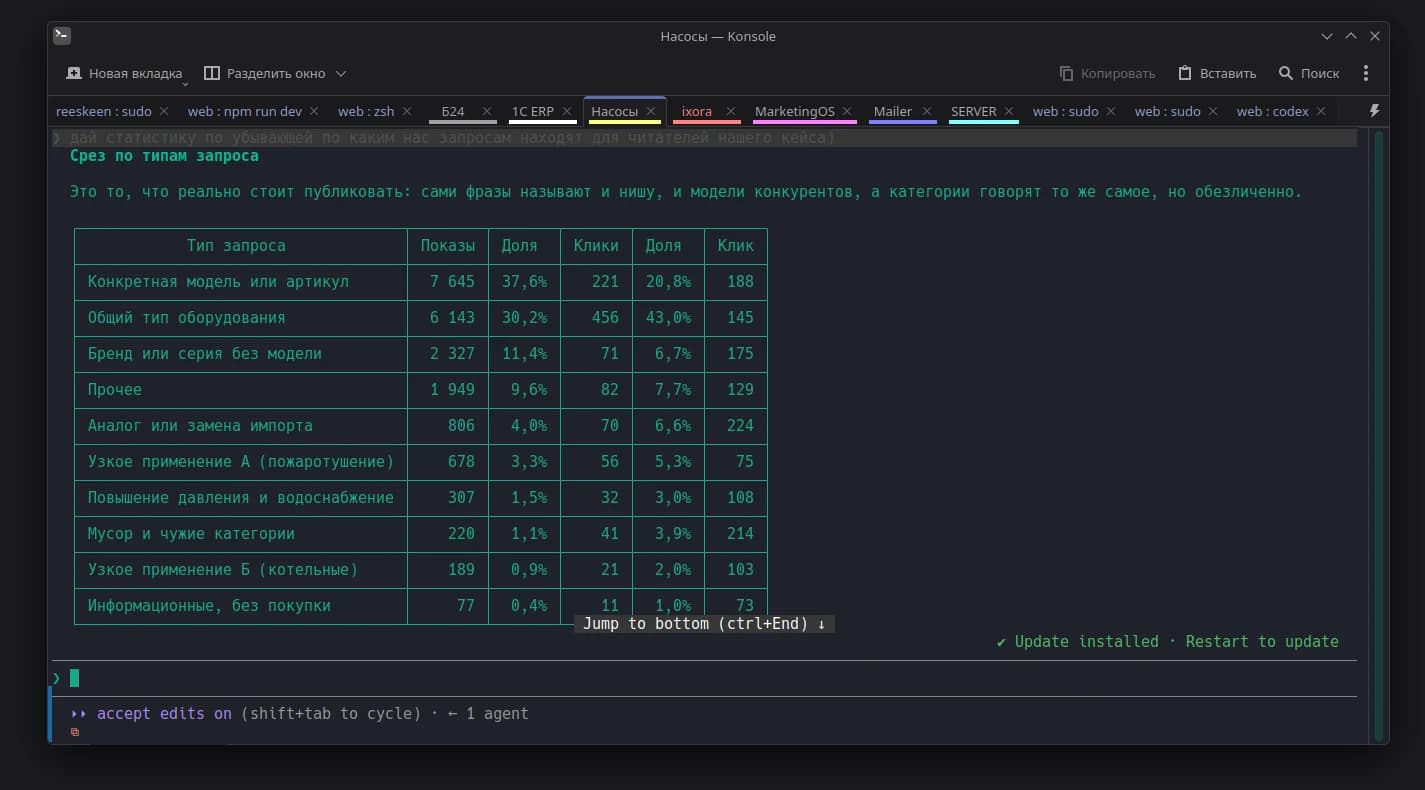
Task: Click the terminal's vertical scrollbar
Action: pyautogui.click(x=1379, y=434)
